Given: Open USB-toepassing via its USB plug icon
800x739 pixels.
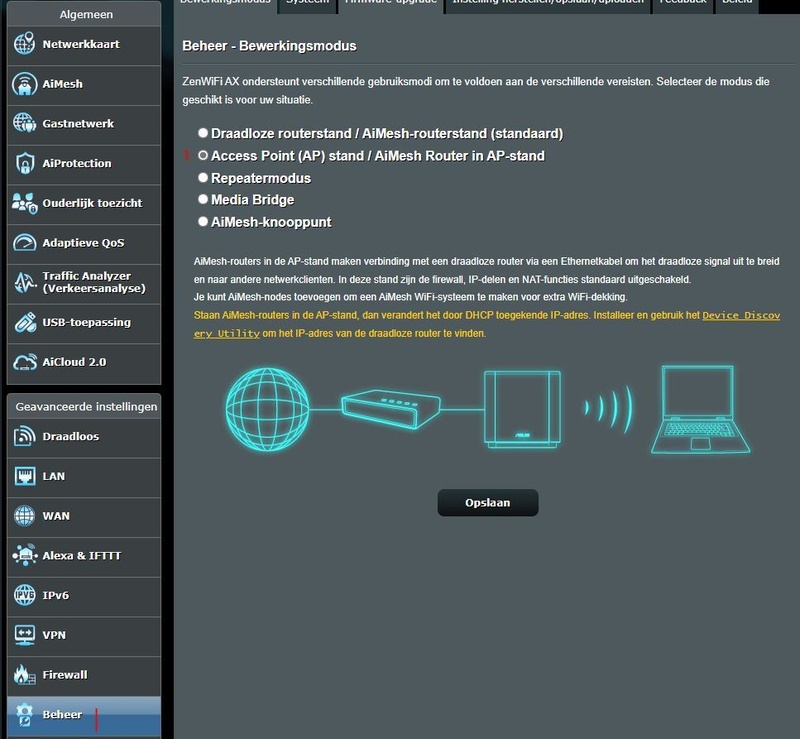Looking at the screenshot, I should pyautogui.click(x=24, y=322).
